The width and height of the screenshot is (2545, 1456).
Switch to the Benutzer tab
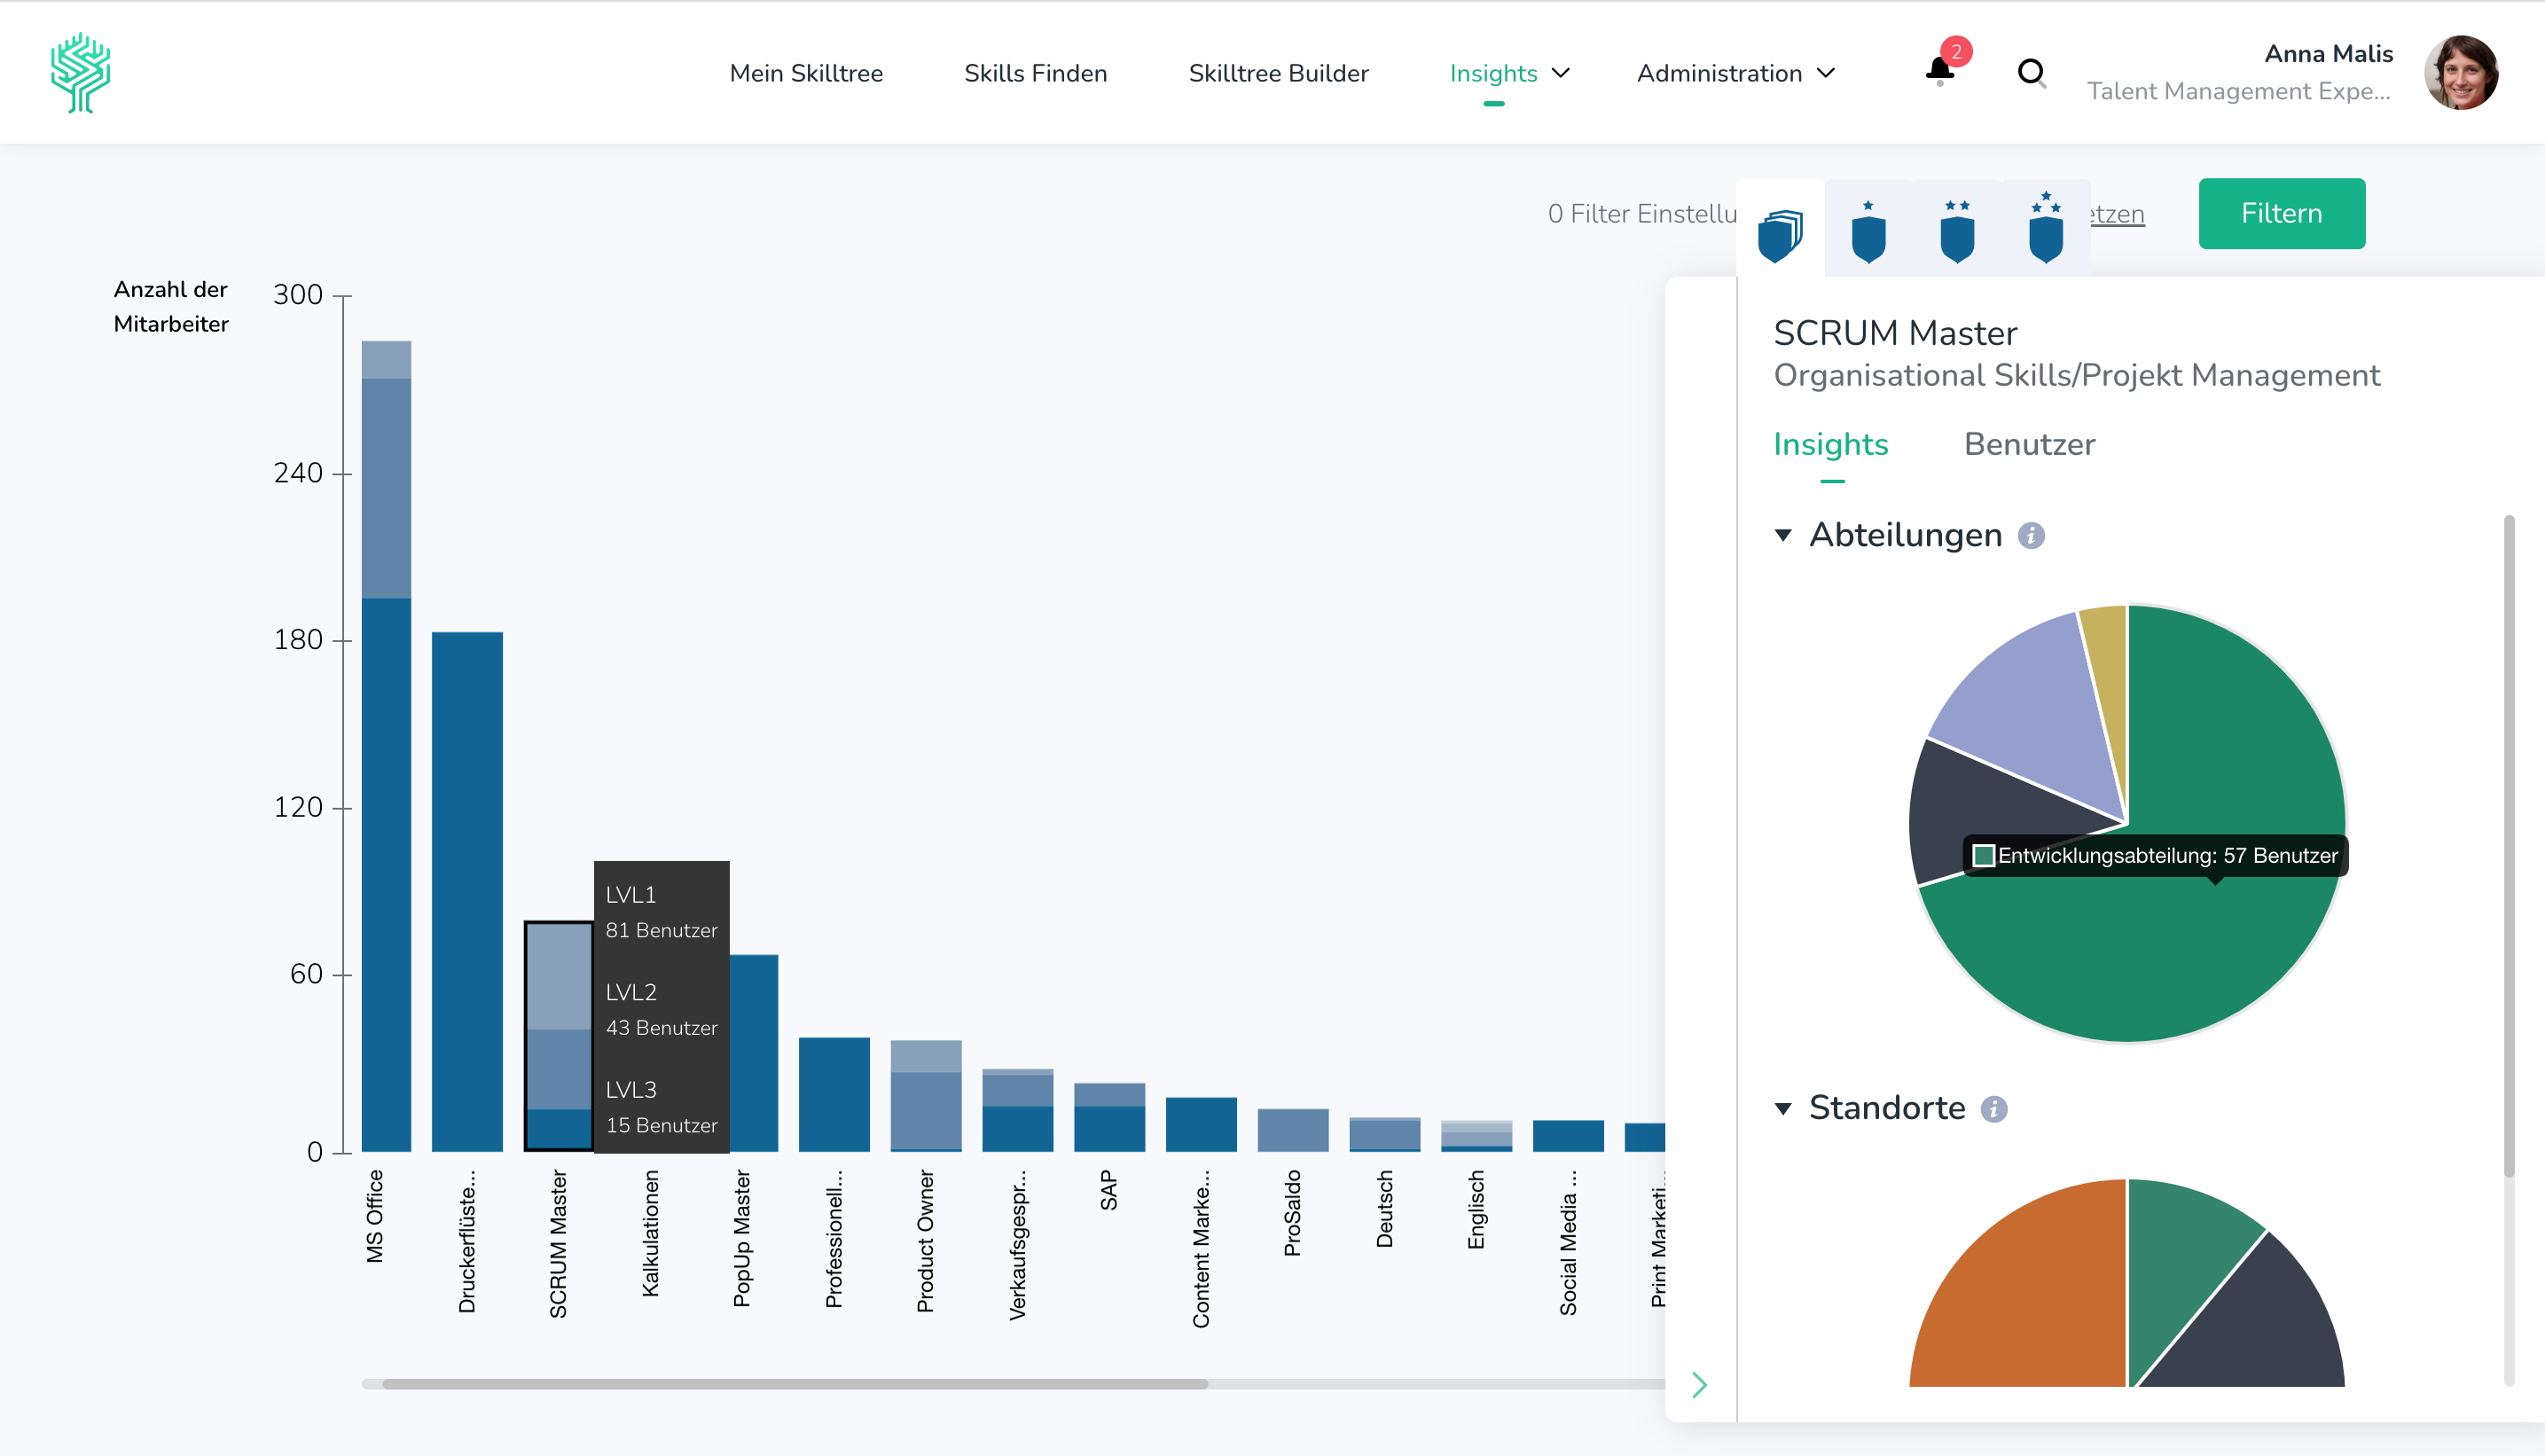(2029, 444)
